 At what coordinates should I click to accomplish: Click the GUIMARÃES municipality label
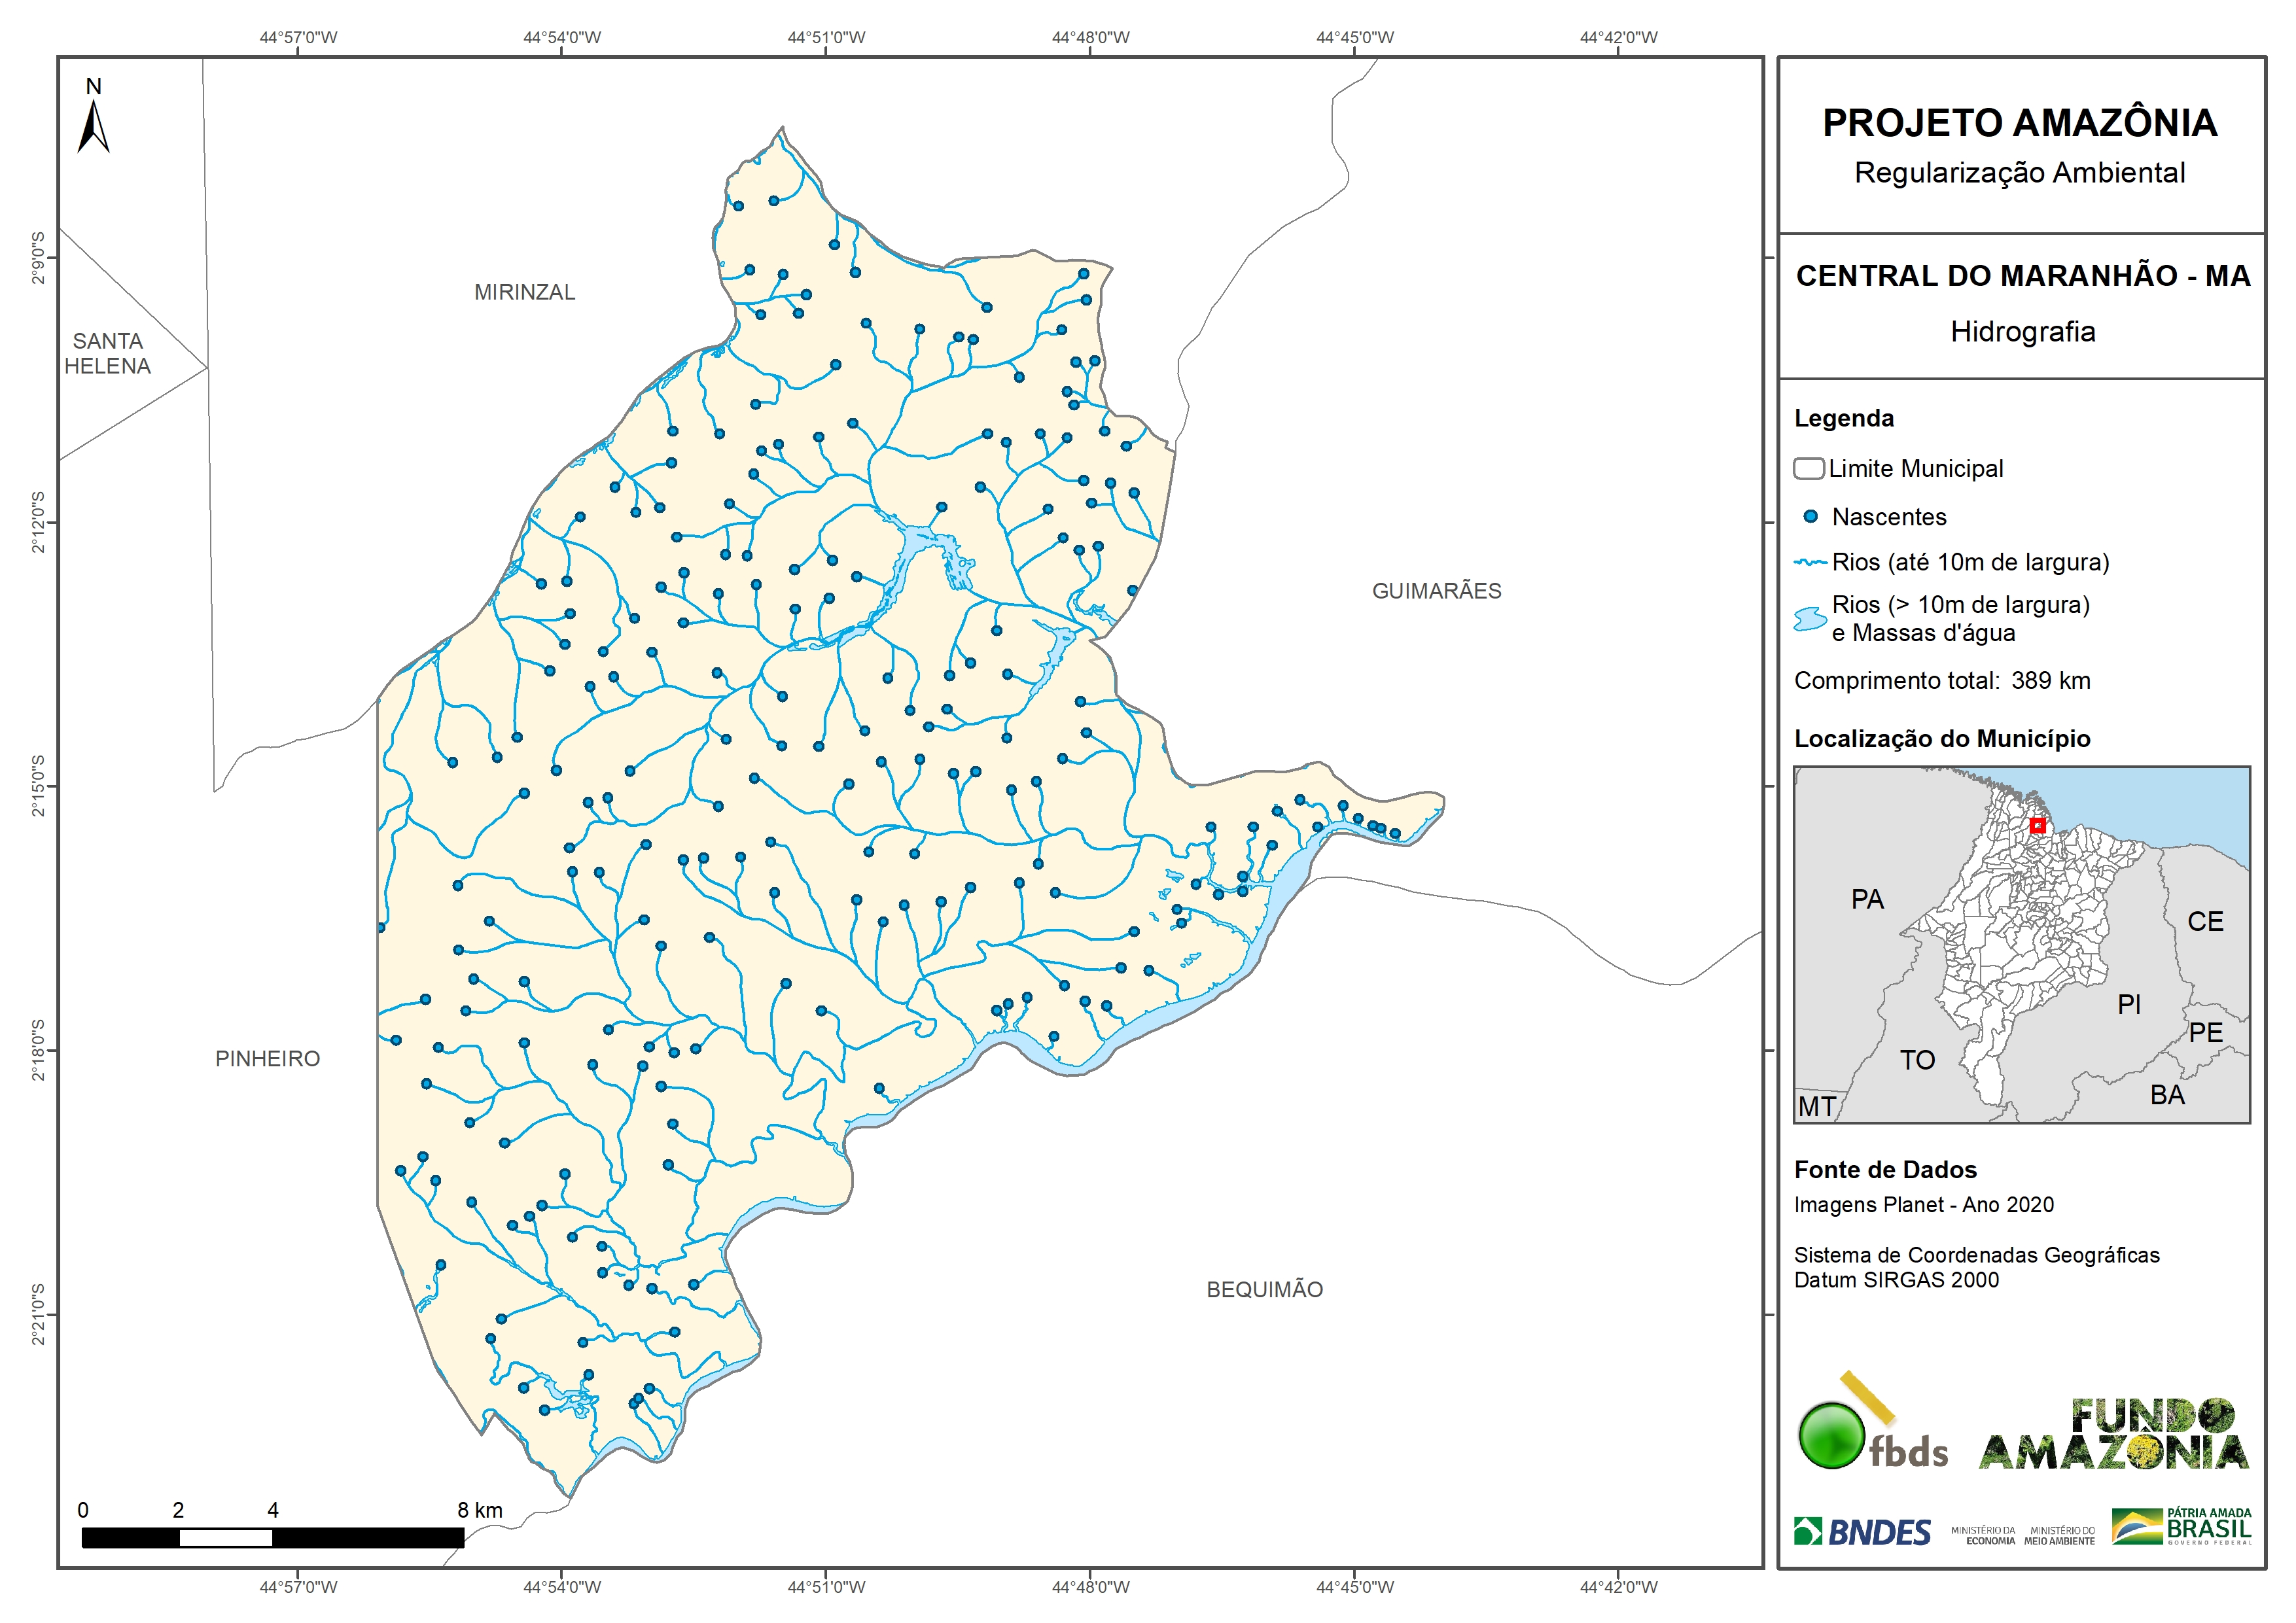(1436, 591)
